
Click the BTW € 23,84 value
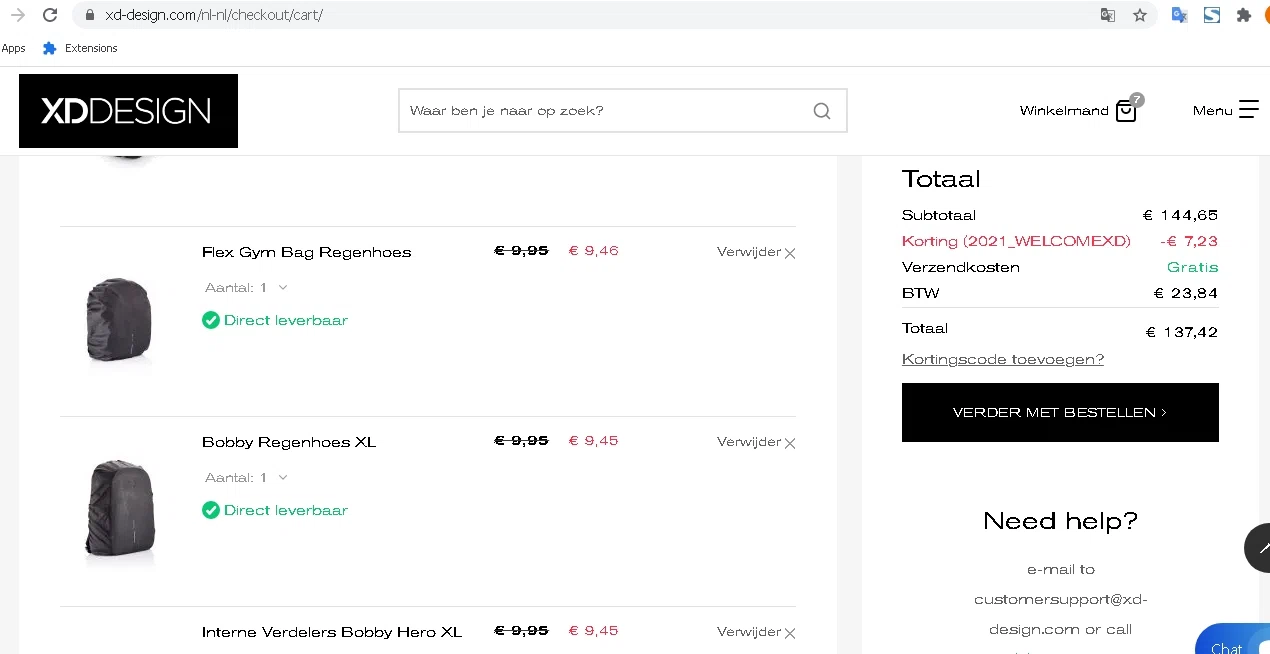point(1186,293)
